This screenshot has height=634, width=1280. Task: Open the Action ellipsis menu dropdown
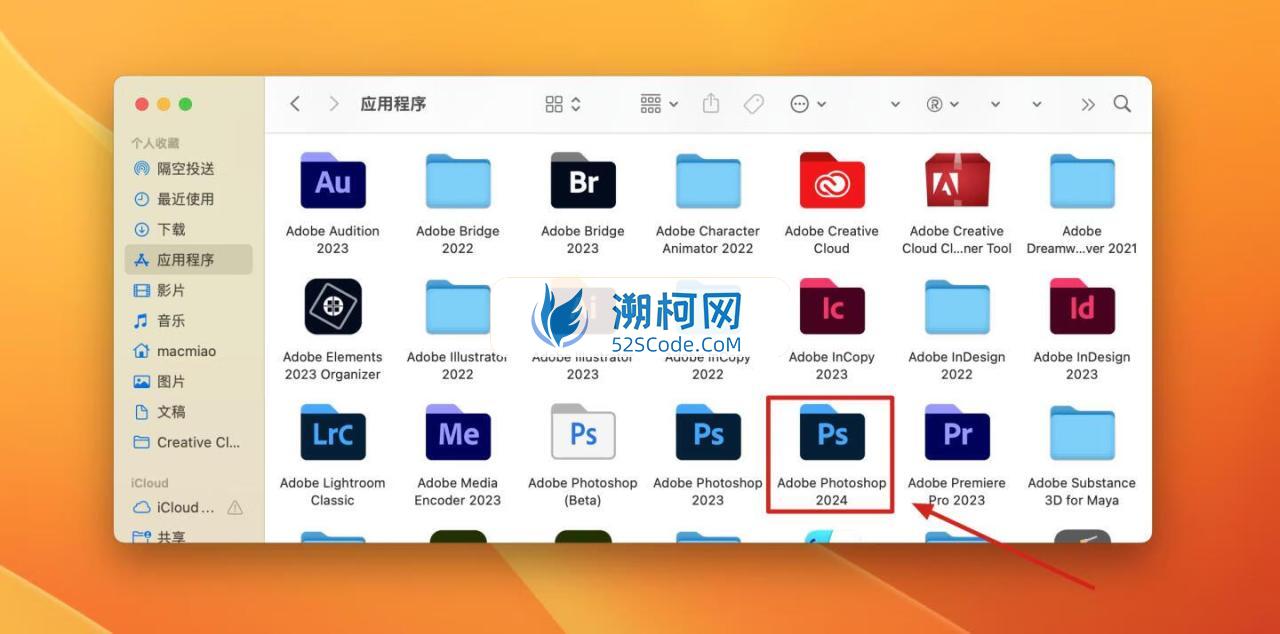click(x=808, y=104)
